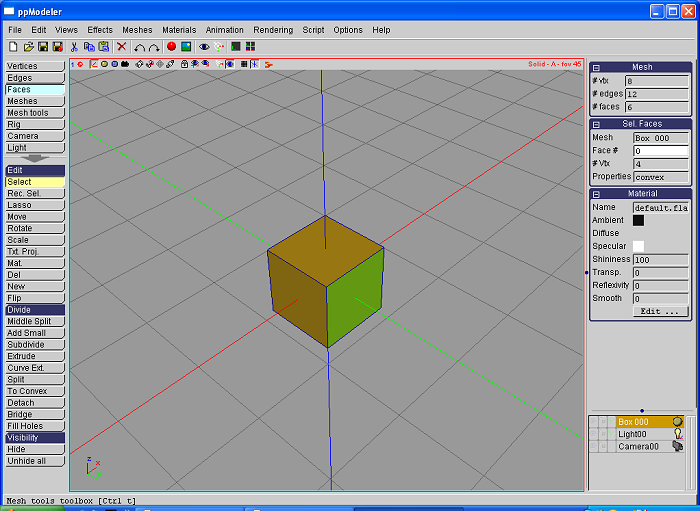Click the Cut scissors icon
Image resolution: width=700 pixels, height=511 pixels.
(74, 47)
